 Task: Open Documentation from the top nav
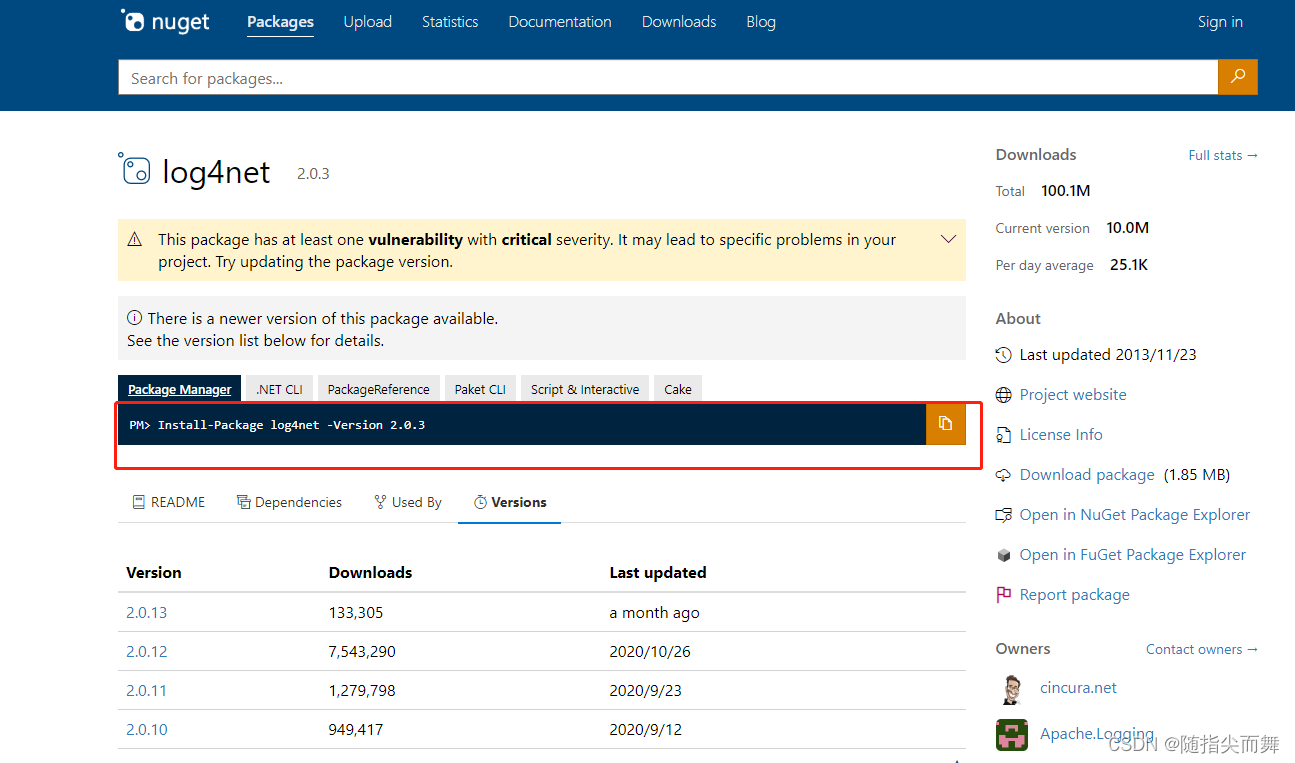tap(560, 22)
